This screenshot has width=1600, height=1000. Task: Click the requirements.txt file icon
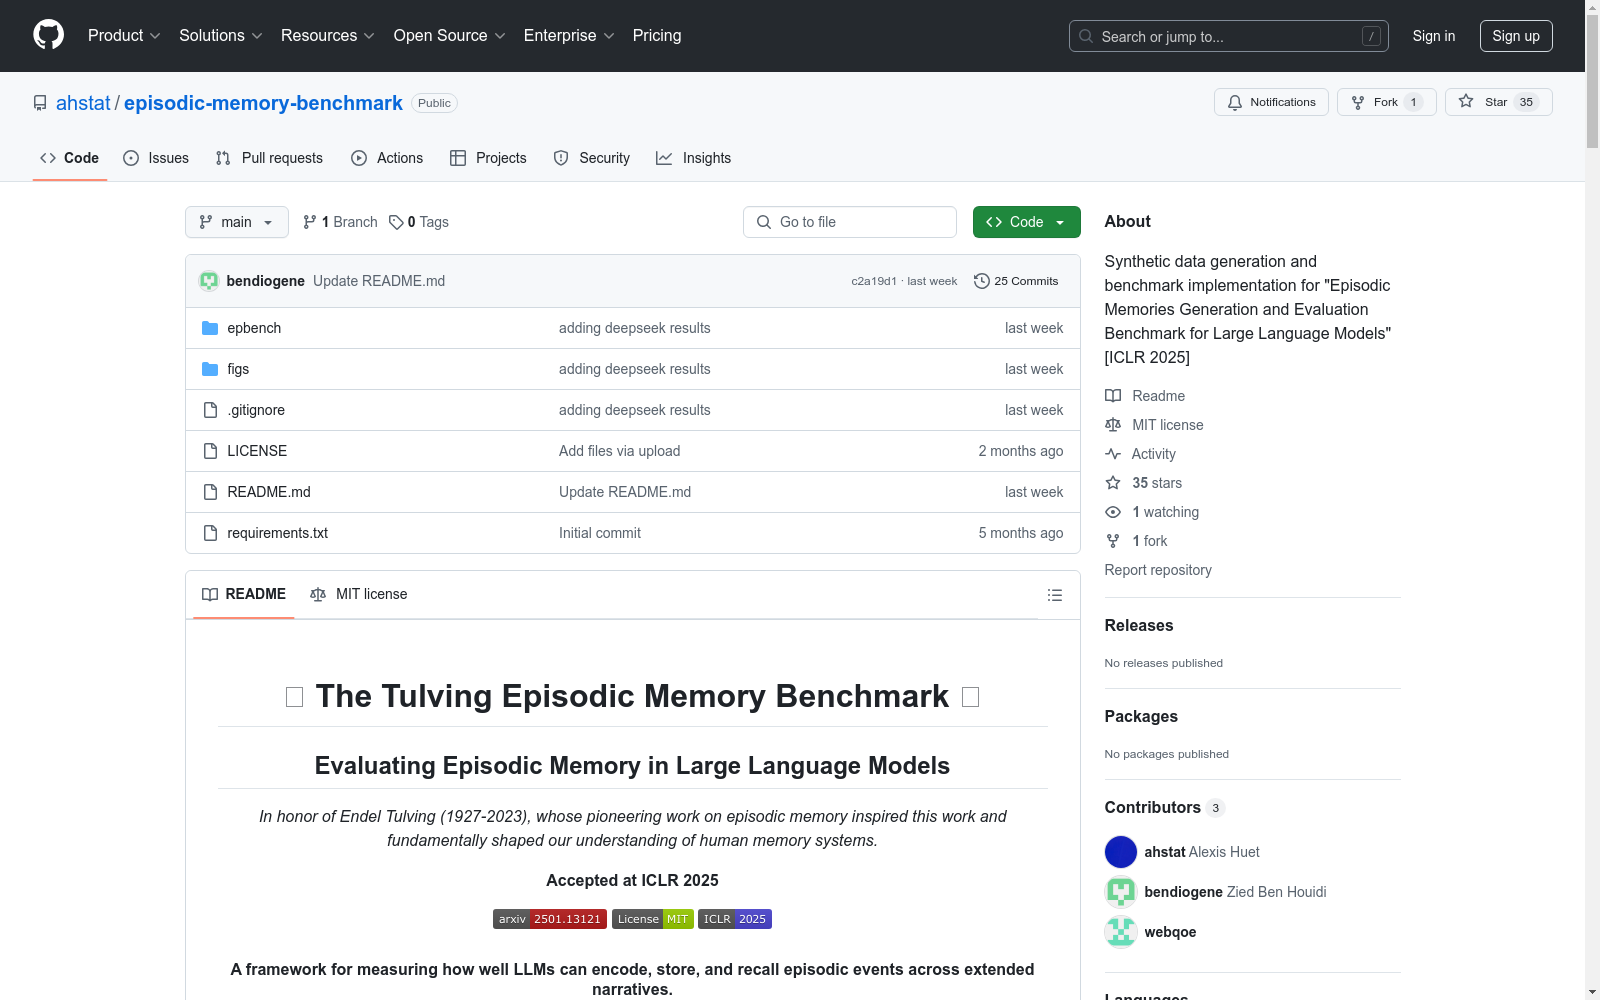click(210, 533)
